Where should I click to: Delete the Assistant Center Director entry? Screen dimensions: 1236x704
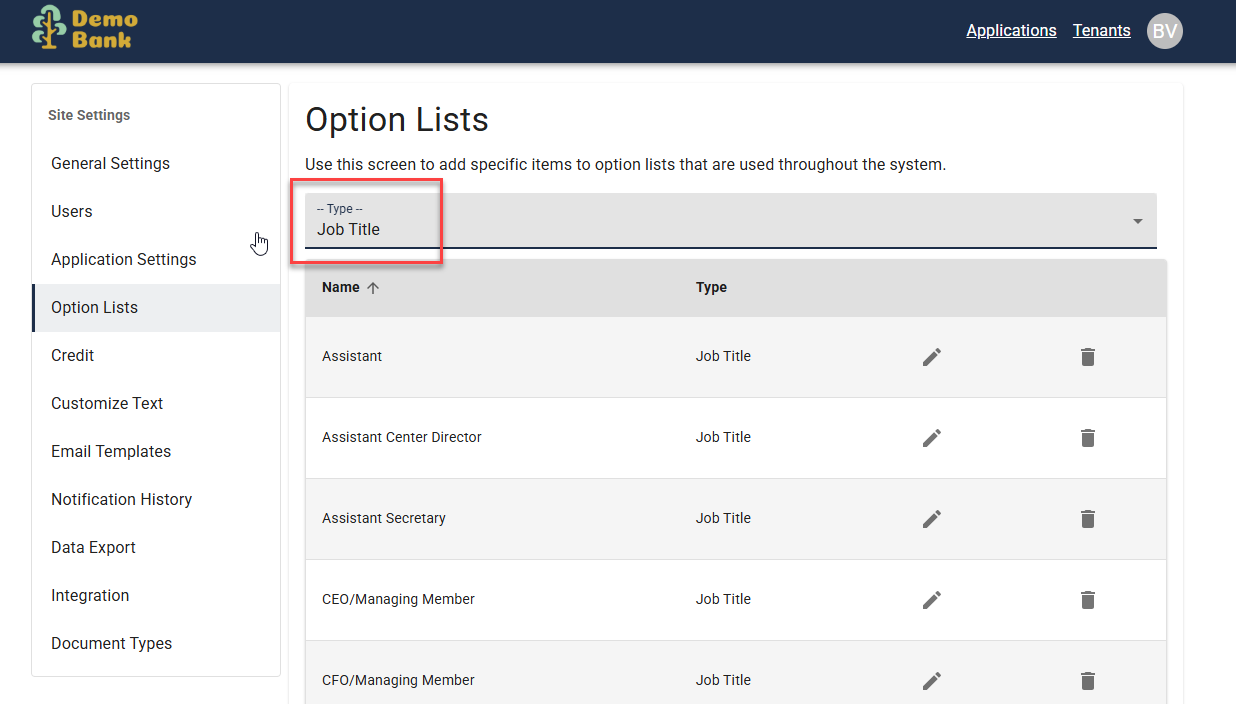pyautogui.click(x=1088, y=438)
